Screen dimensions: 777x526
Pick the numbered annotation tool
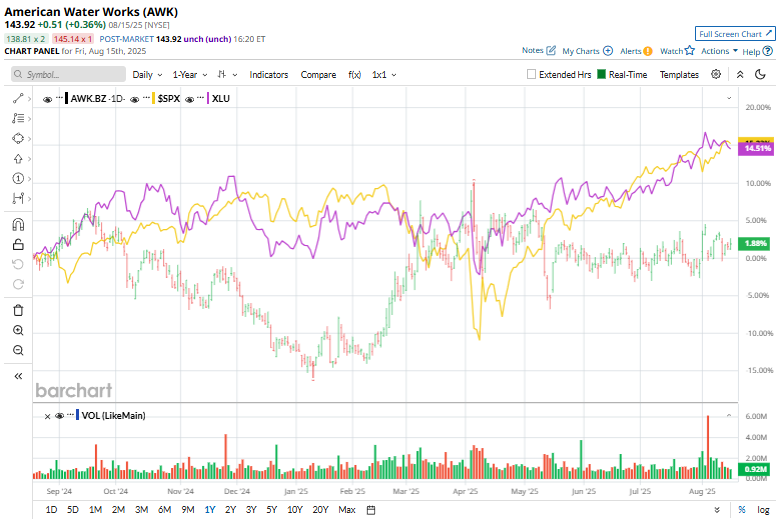point(18,178)
